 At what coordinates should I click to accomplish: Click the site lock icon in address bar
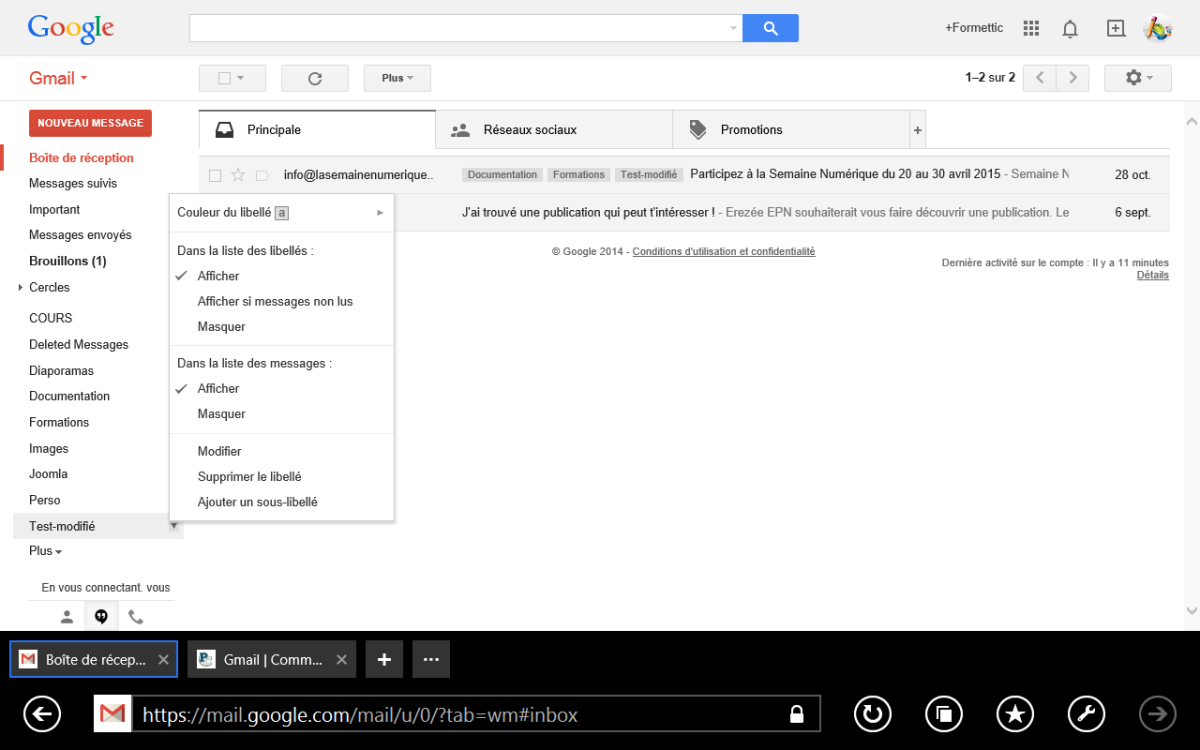(x=797, y=714)
